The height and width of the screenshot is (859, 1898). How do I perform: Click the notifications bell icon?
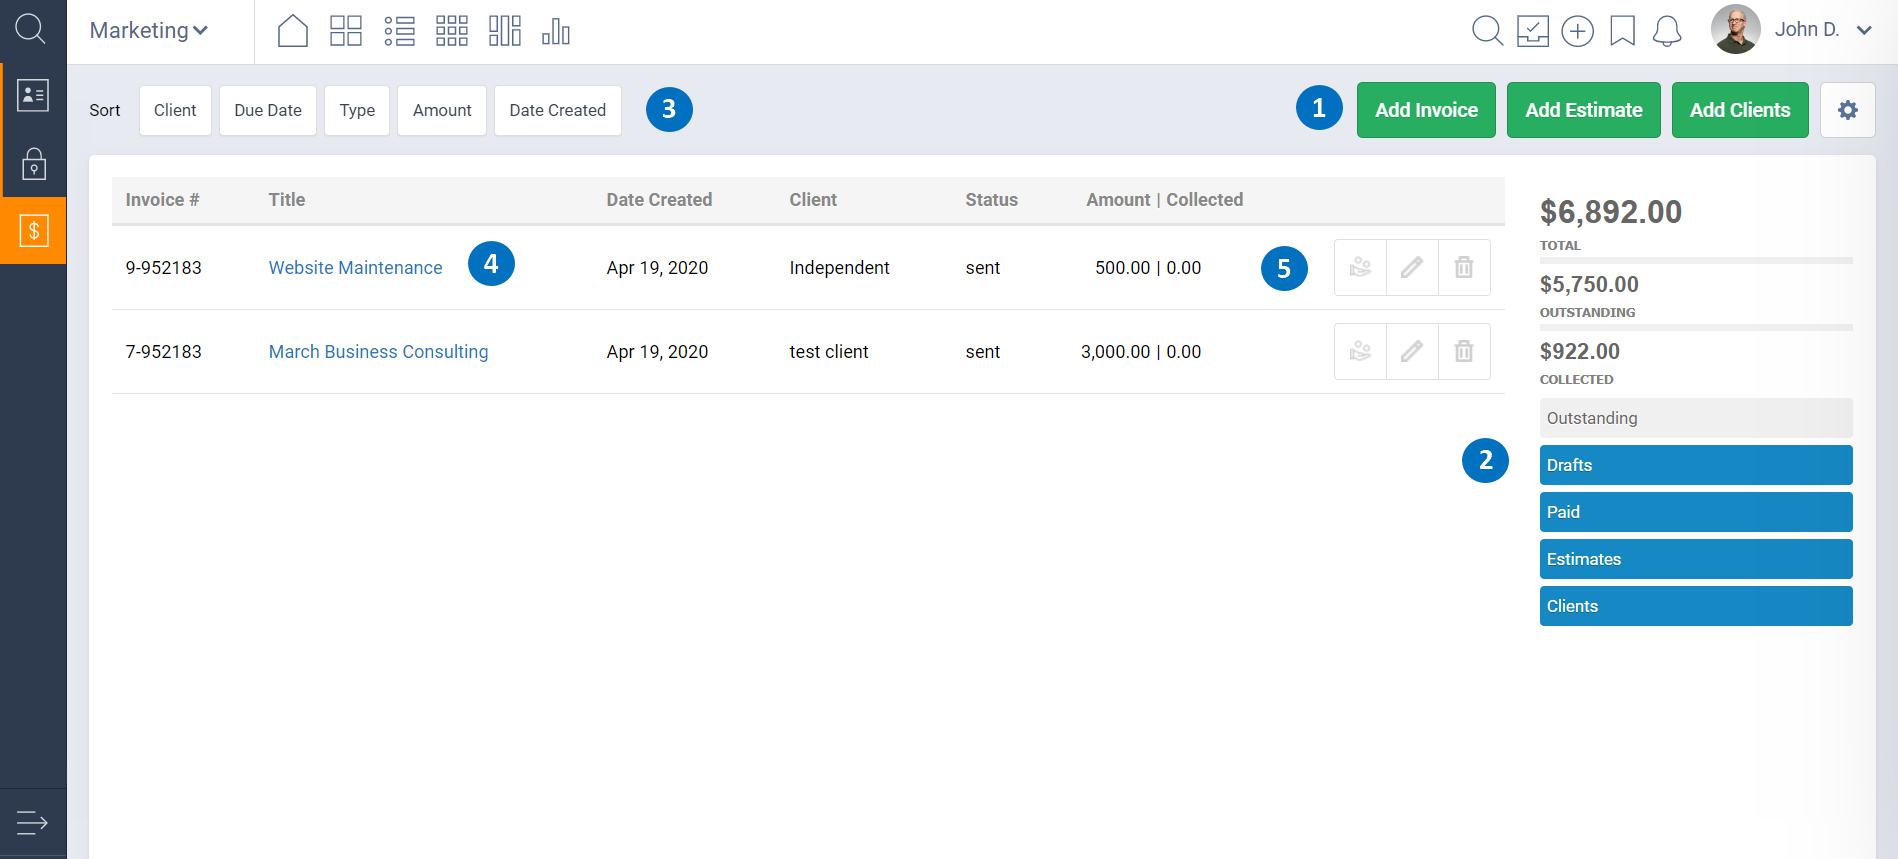coord(1666,31)
